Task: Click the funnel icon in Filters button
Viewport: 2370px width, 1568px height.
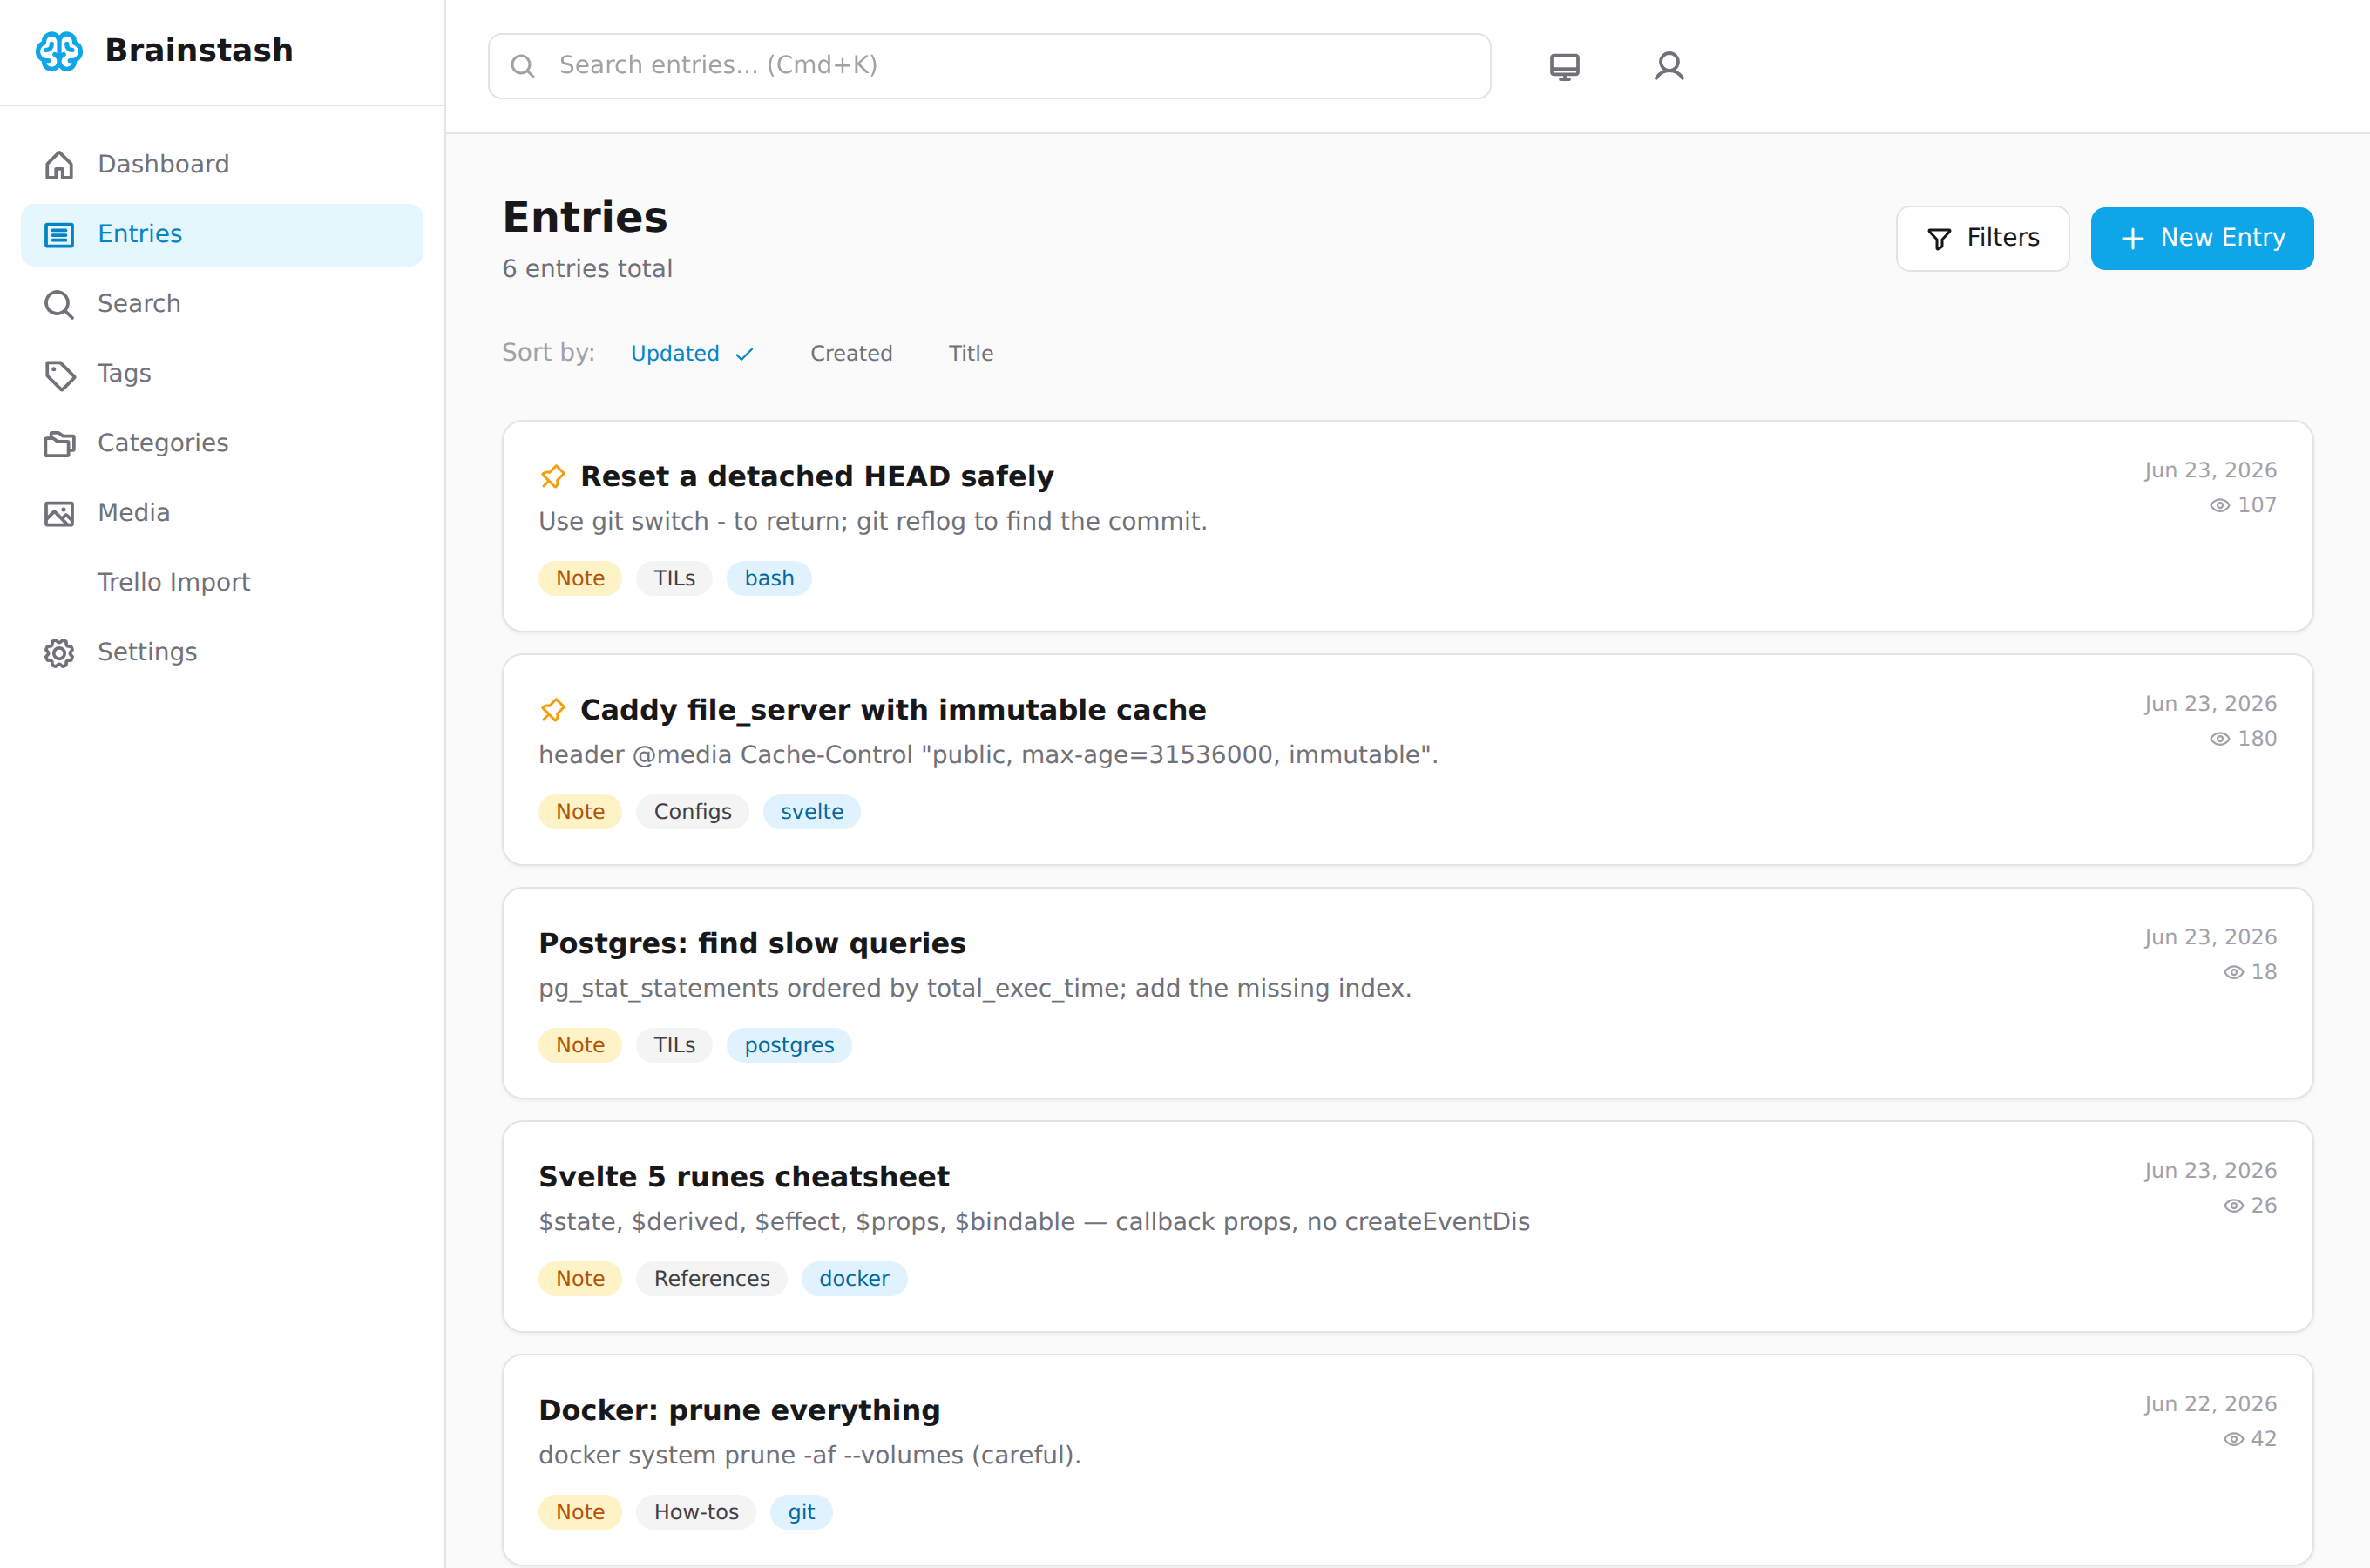Action: 1939,239
